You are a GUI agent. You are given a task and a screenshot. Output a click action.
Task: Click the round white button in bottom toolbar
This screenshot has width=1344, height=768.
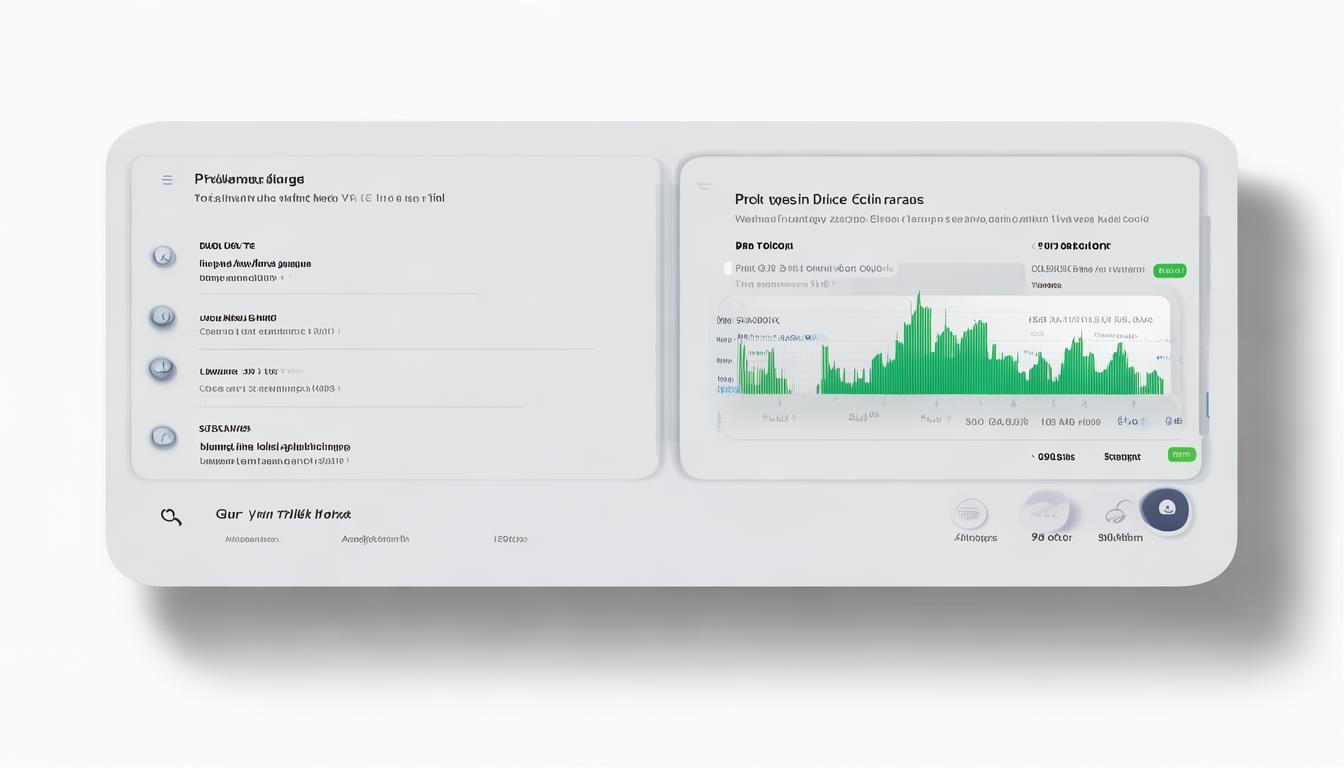tap(1047, 512)
